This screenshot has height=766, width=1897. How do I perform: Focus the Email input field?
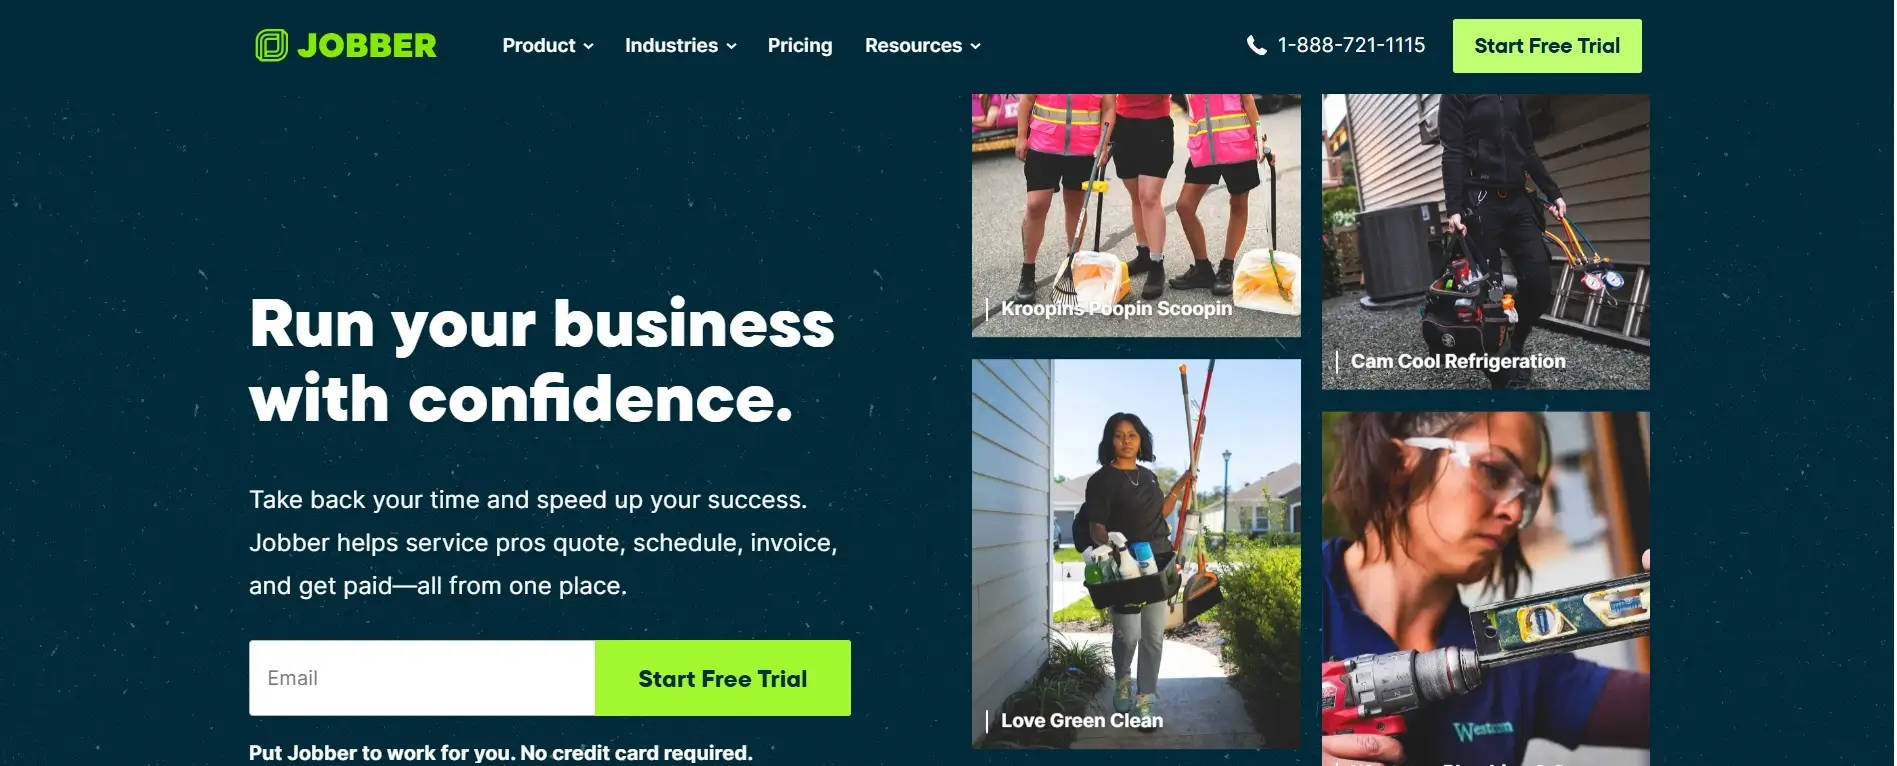tap(422, 678)
